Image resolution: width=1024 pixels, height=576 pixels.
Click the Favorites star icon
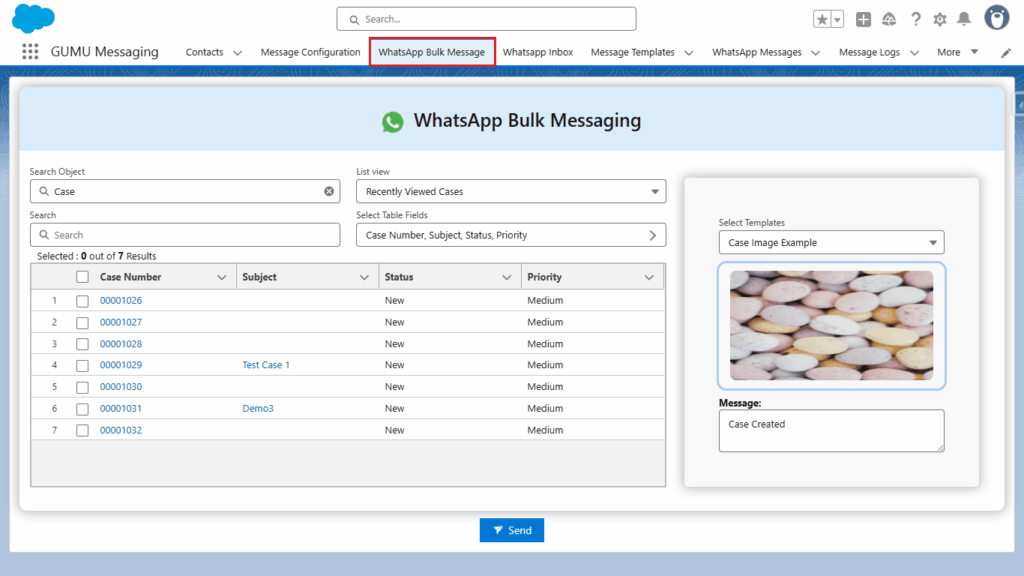pyautogui.click(x=822, y=19)
